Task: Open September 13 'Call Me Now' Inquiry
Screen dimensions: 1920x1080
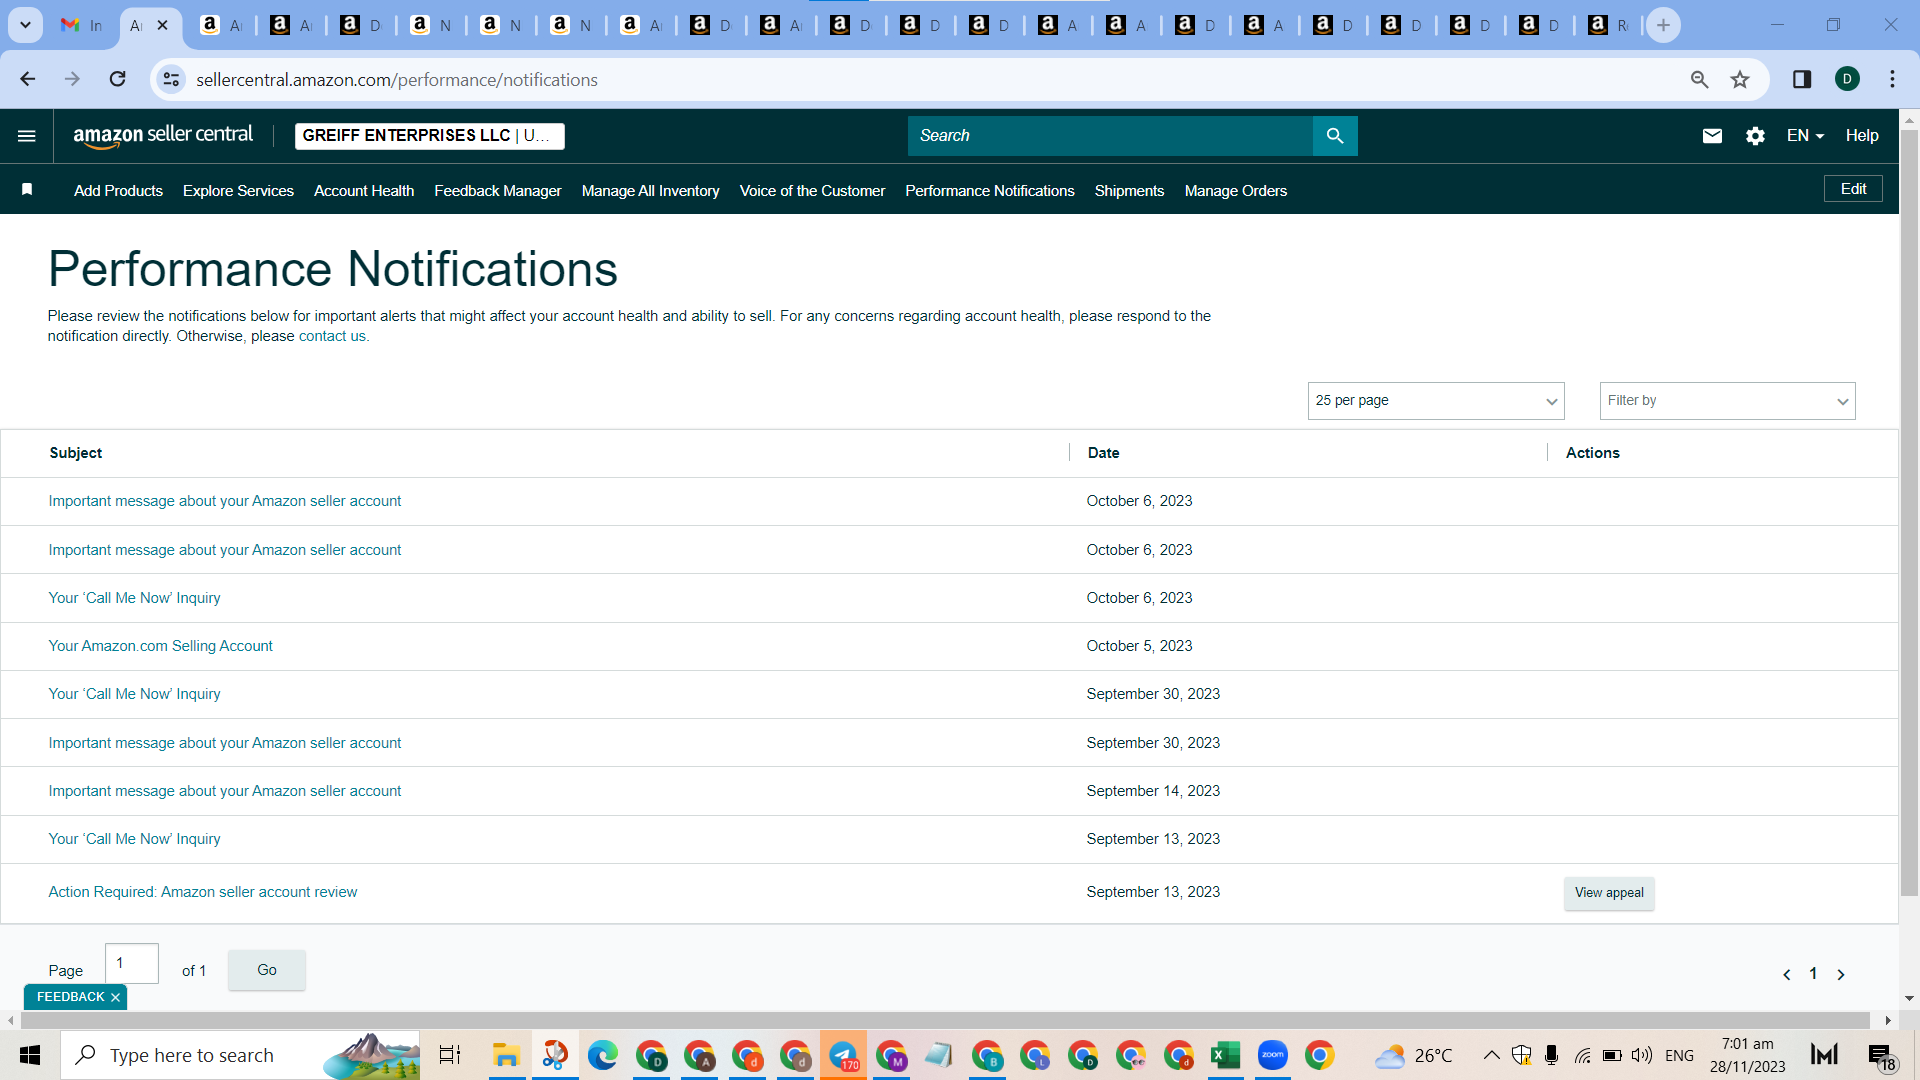Action: click(134, 839)
